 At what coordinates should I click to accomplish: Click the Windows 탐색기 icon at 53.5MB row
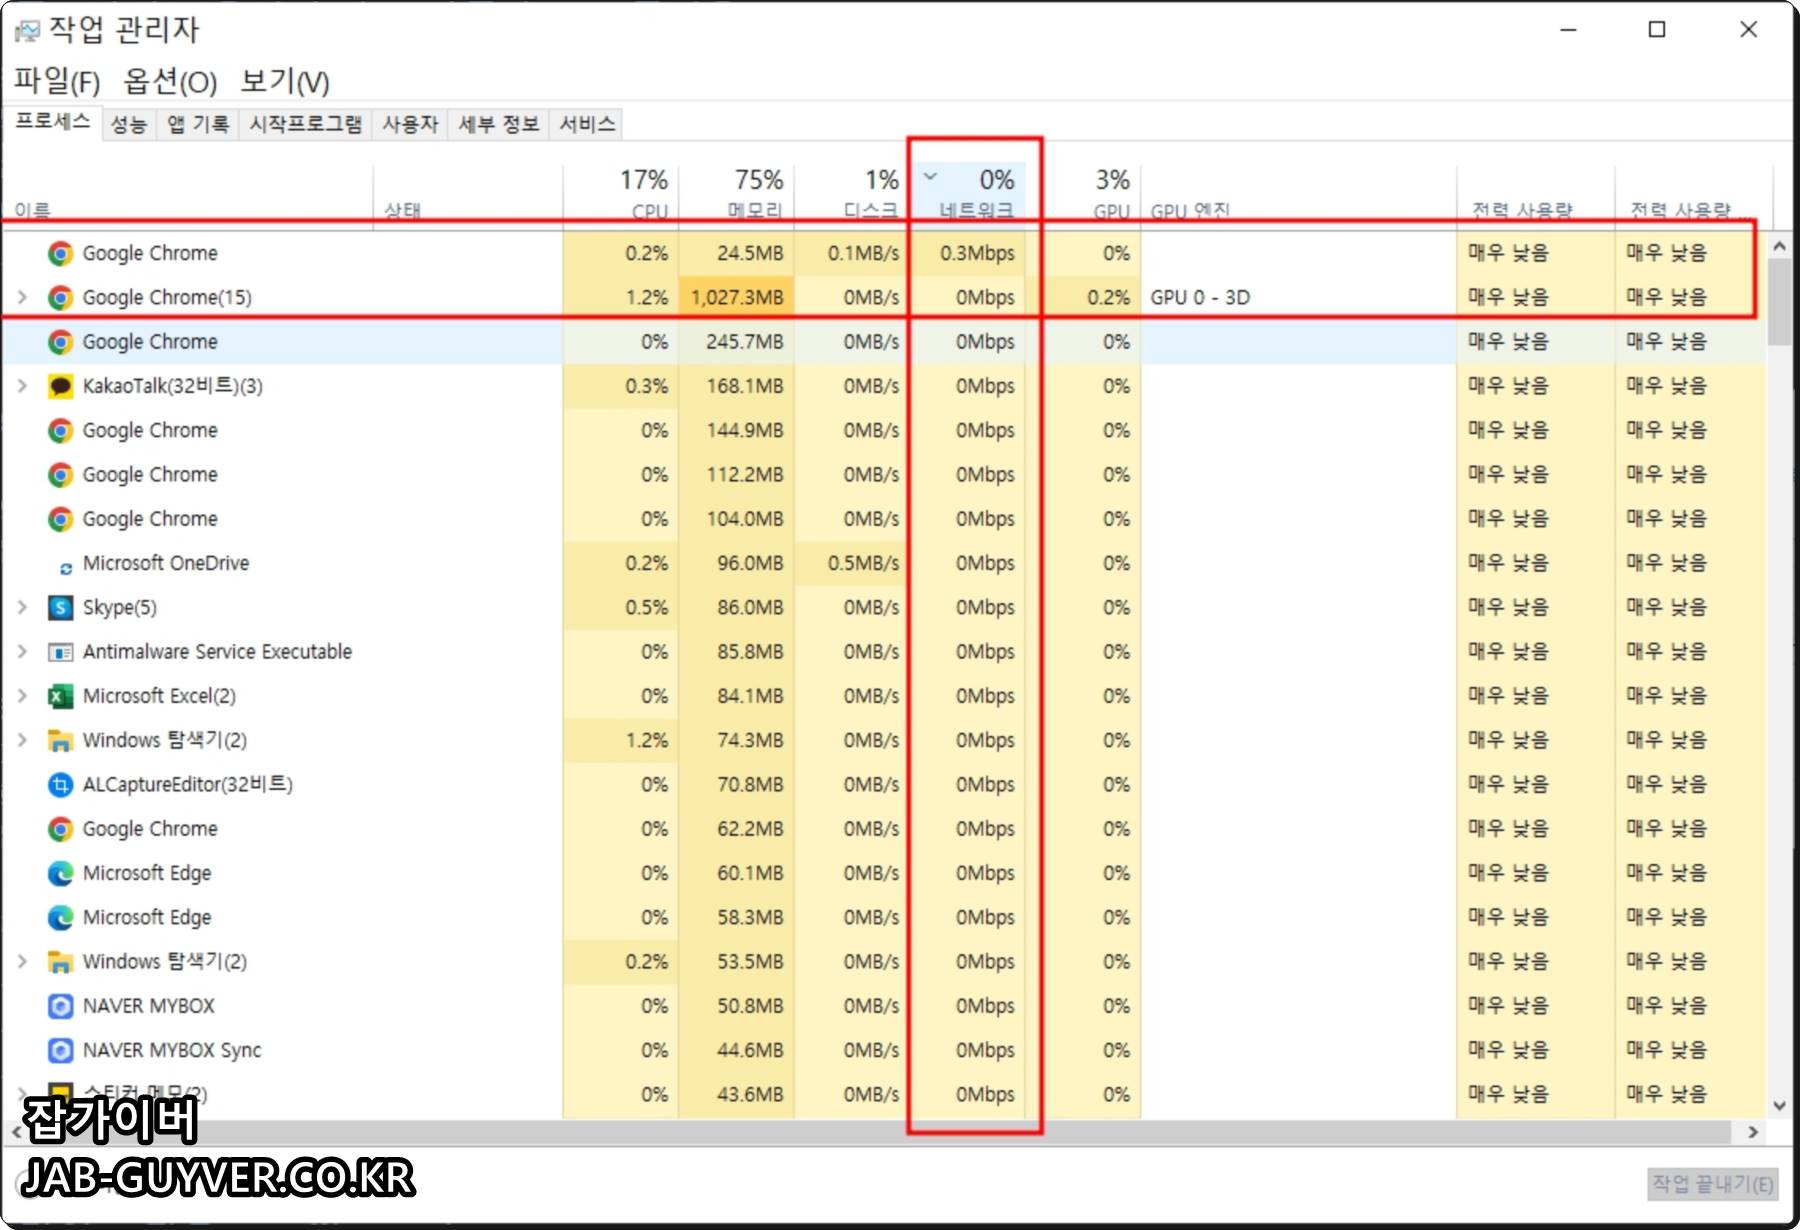[x=60, y=962]
